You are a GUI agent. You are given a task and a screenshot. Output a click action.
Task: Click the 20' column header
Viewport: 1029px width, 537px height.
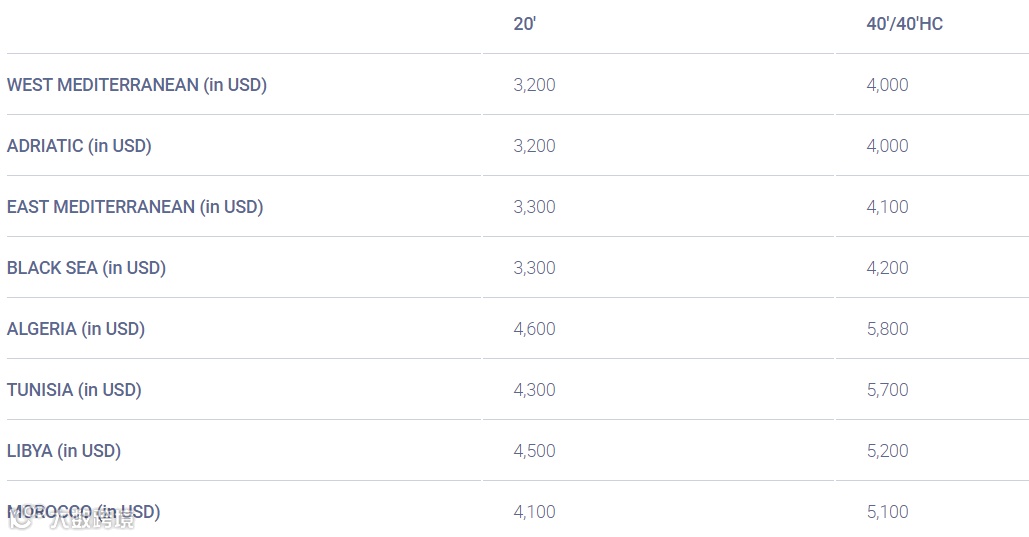click(x=524, y=24)
